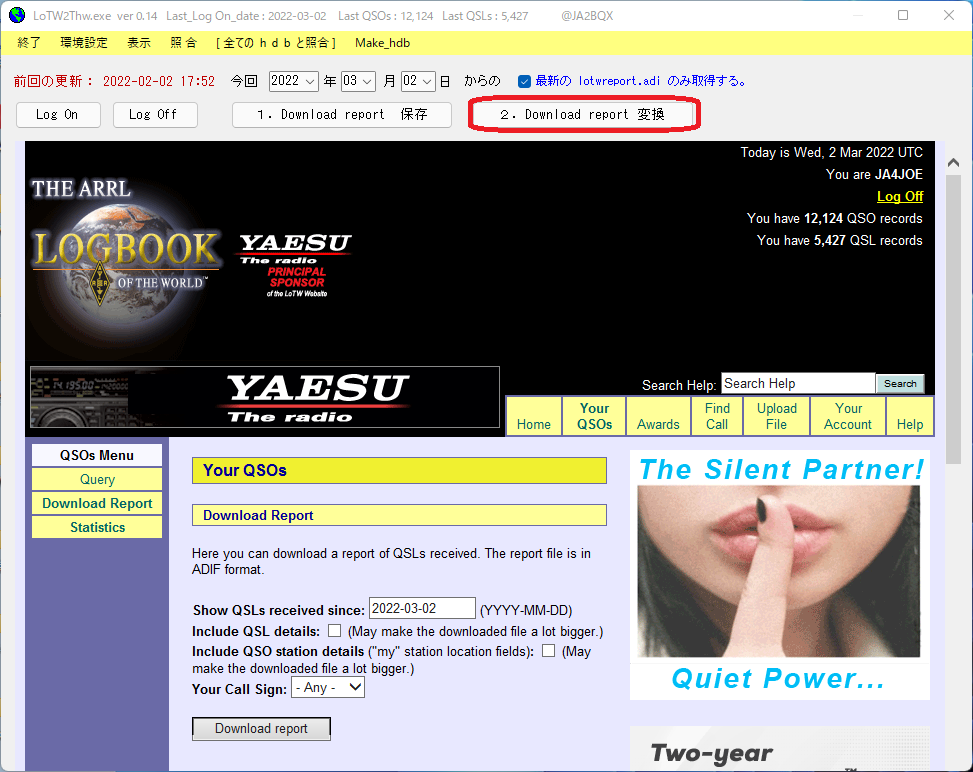This screenshot has width=973, height=772.
Task: Click the LoTW2Thw globe app icon
Action: coord(17,16)
